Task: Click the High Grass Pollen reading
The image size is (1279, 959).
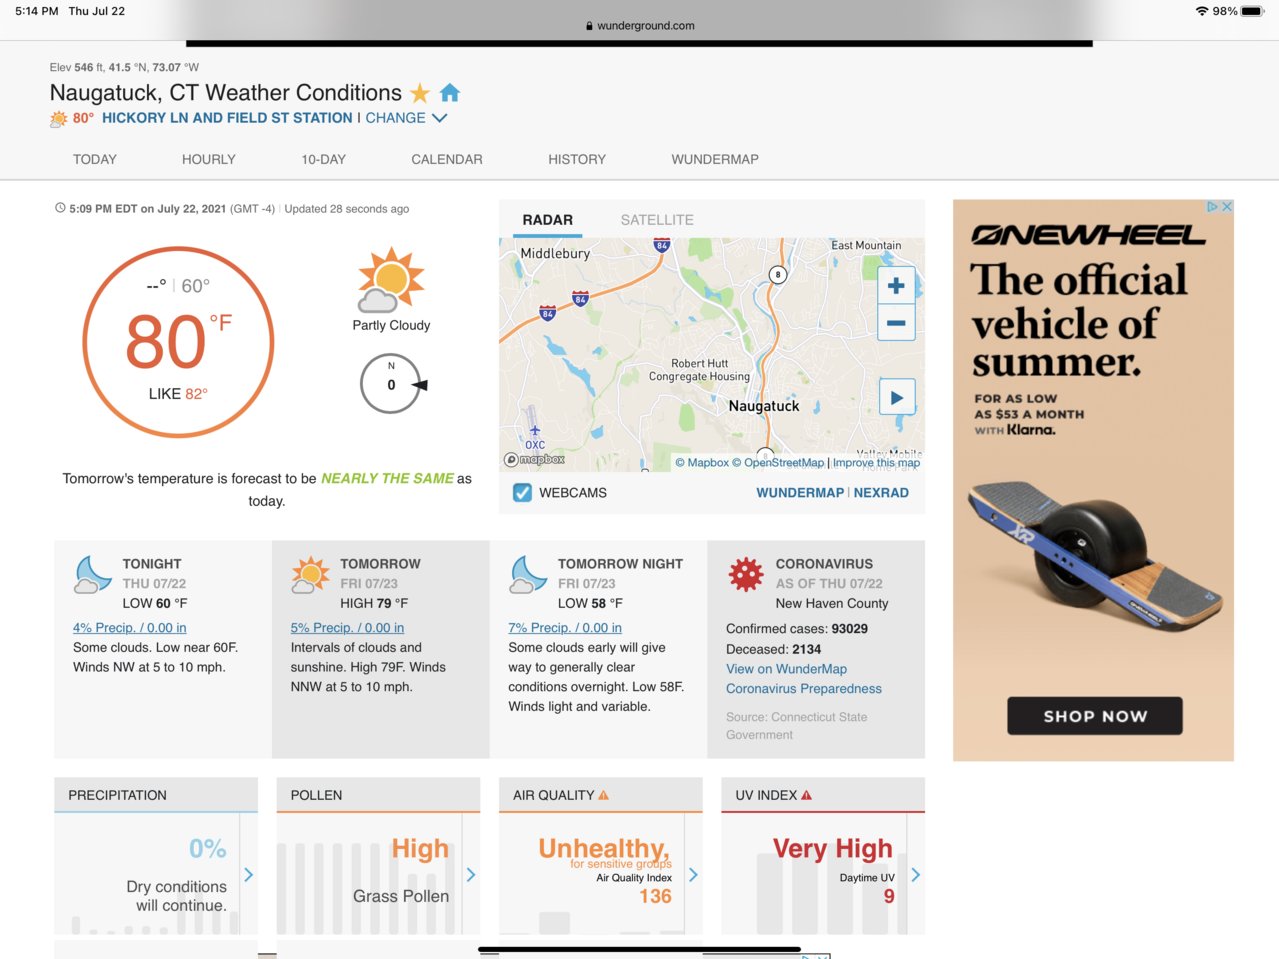Action: pyautogui.click(x=420, y=850)
